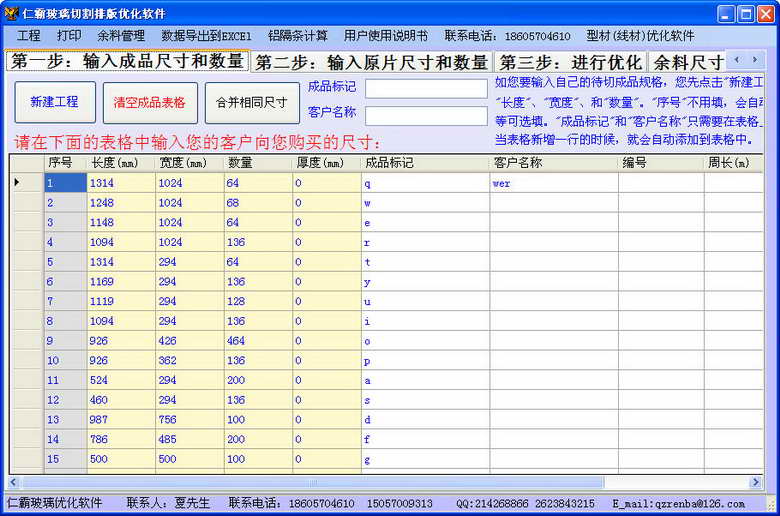Click the 数量 column header
Screen dimensions: 780x516
pos(257,162)
